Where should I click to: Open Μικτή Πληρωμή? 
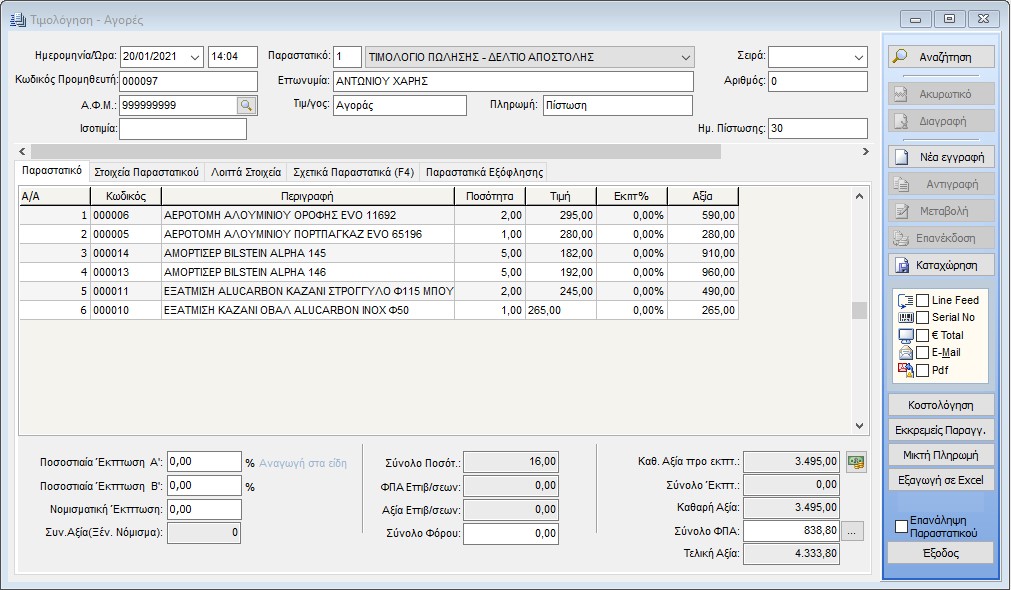click(940, 455)
